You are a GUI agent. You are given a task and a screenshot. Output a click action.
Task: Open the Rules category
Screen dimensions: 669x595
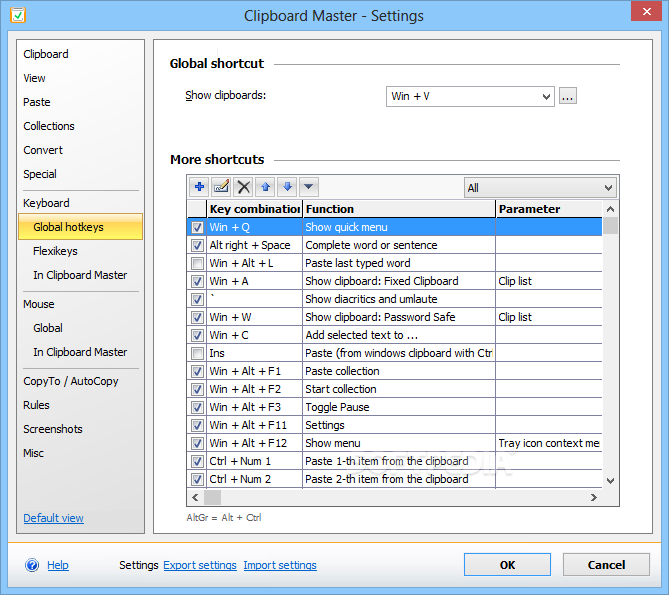click(x=36, y=405)
